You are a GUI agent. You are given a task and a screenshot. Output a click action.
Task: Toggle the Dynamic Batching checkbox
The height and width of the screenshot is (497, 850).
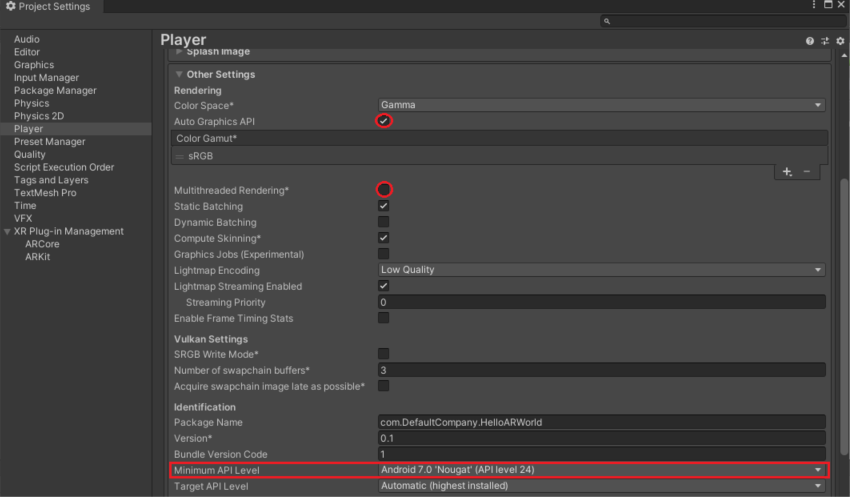tap(383, 222)
